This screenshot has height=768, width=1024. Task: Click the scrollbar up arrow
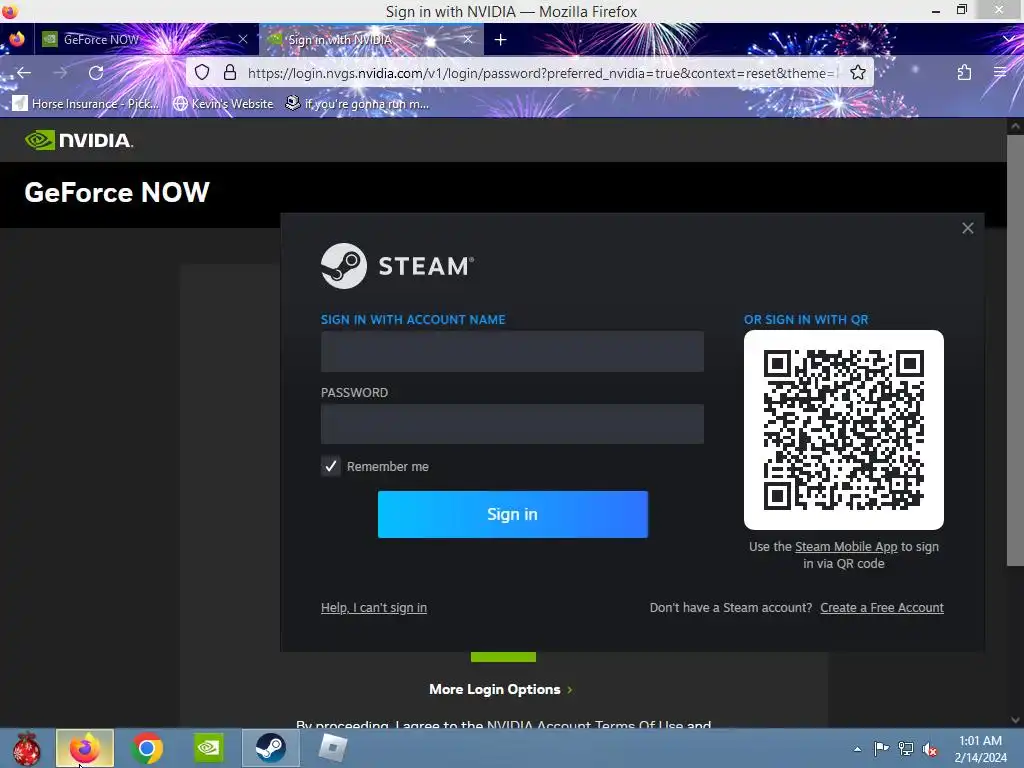tap(1015, 125)
